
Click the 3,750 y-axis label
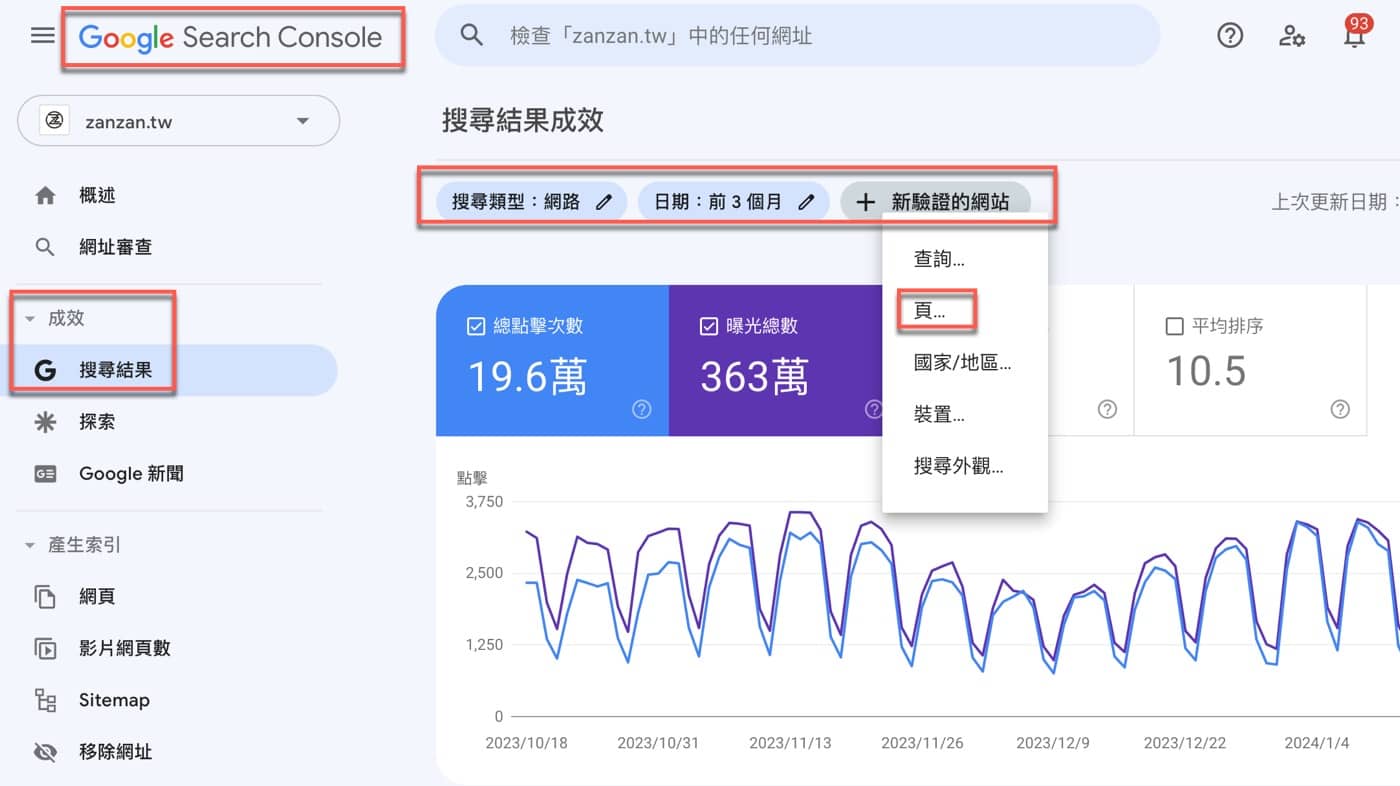point(485,502)
